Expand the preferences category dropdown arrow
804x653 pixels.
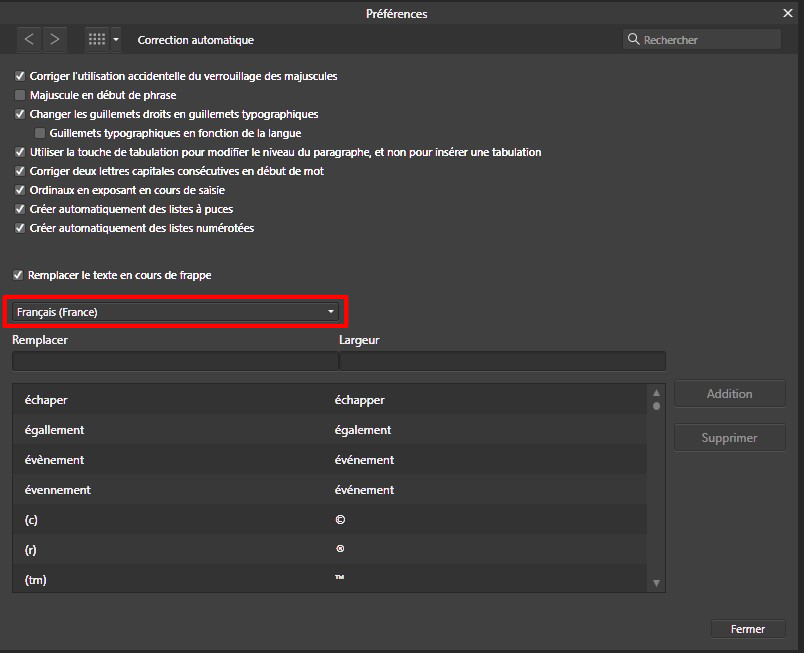point(116,39)
